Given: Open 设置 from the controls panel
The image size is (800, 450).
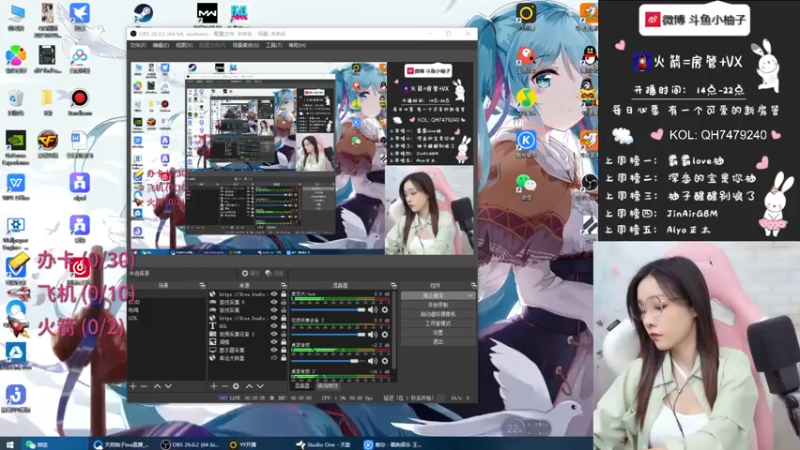Looking at the screenshot, I should [x=438, y=332].
